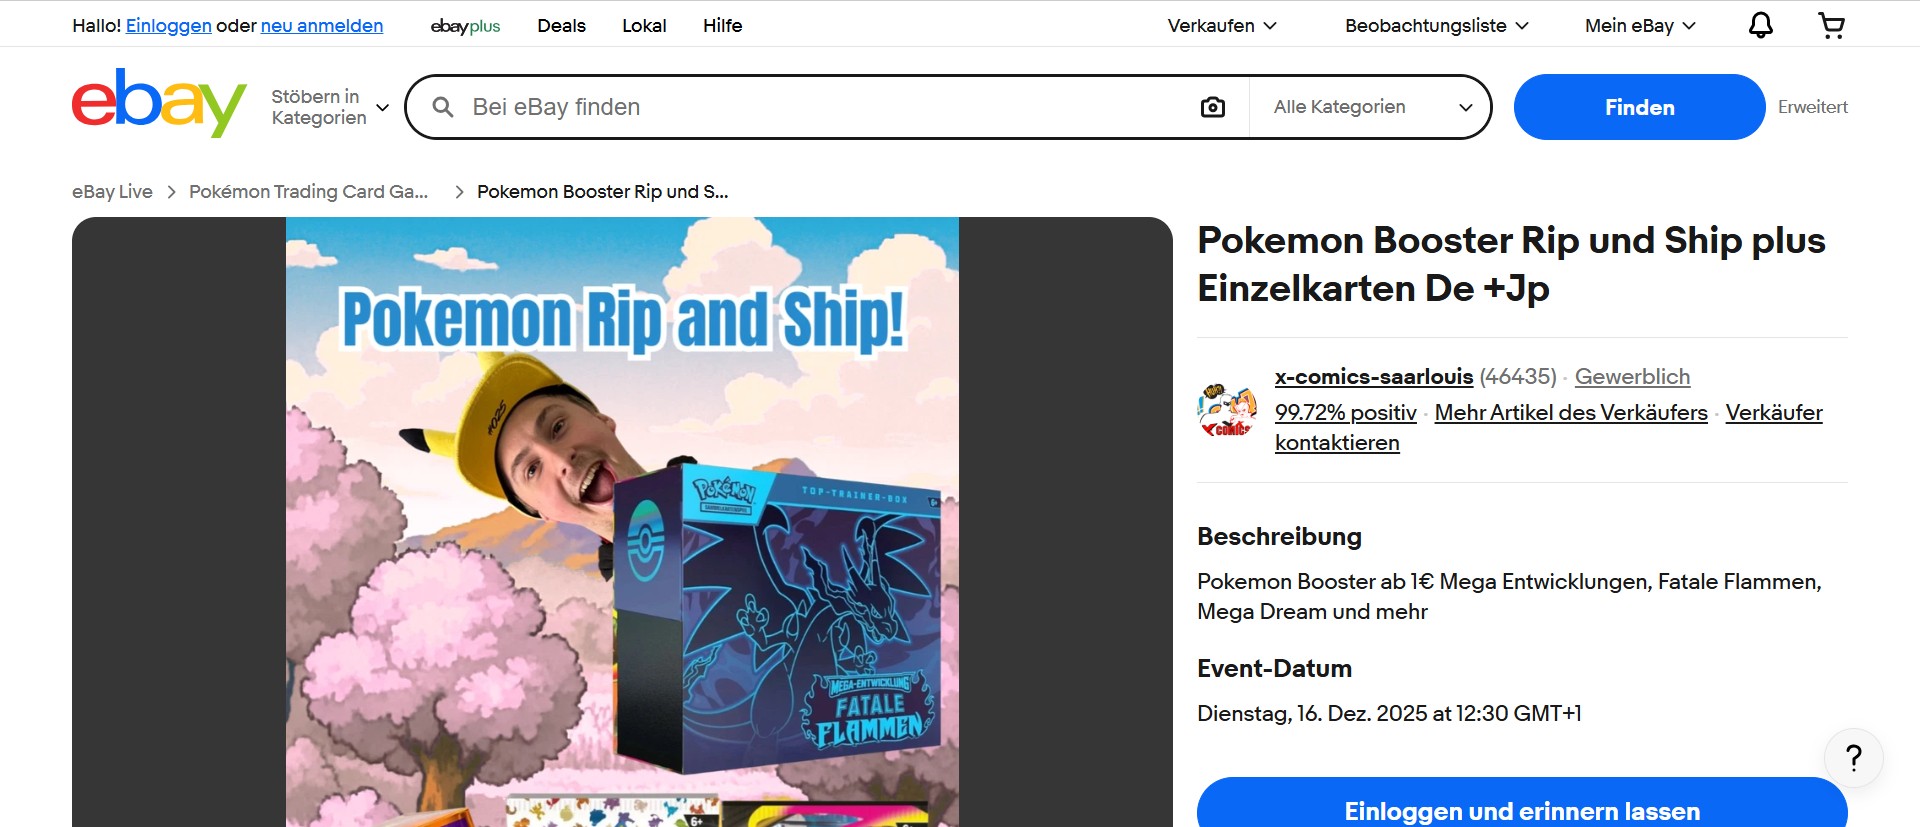Screen dimensions: 1920x827
Task: Open Stöbern in Kategorien expander
Action: (x=330, y=107)
